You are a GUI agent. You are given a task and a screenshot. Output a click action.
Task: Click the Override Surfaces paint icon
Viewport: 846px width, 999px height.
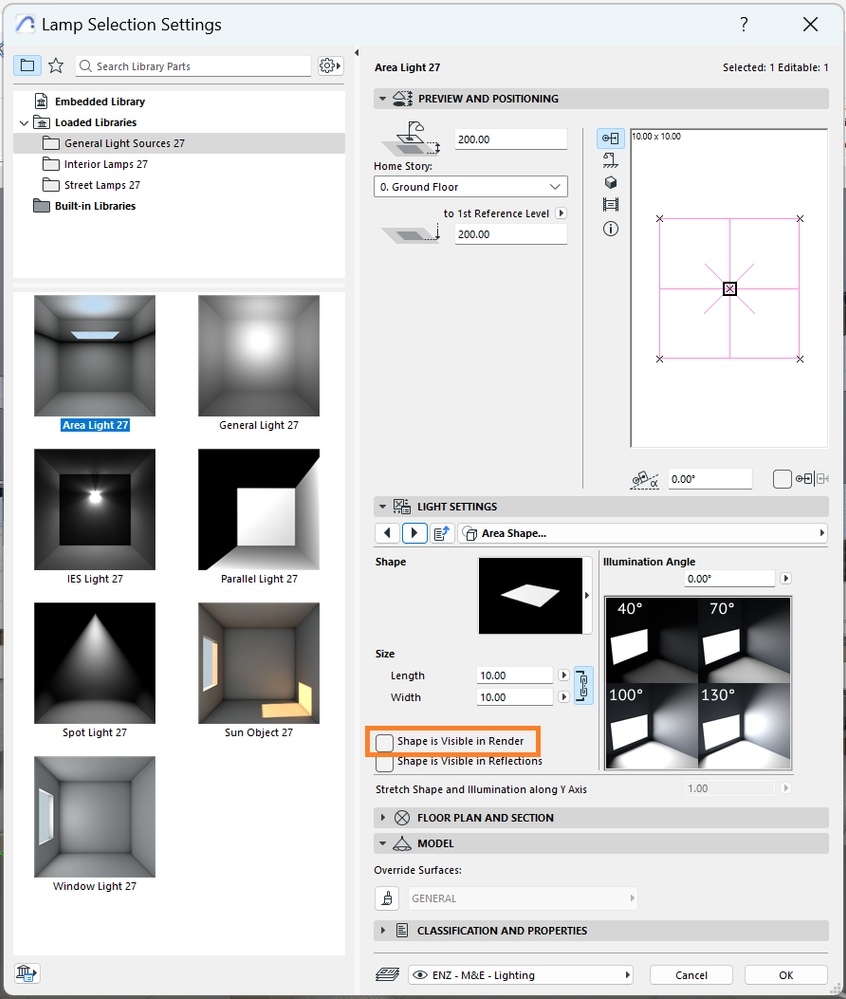point(387,898)
